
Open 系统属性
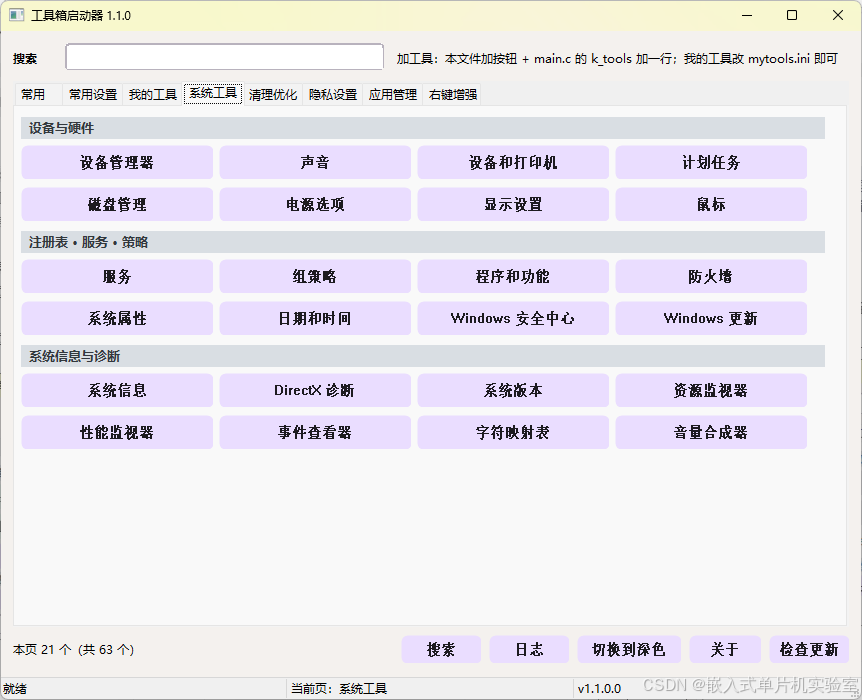coord(117,318)
